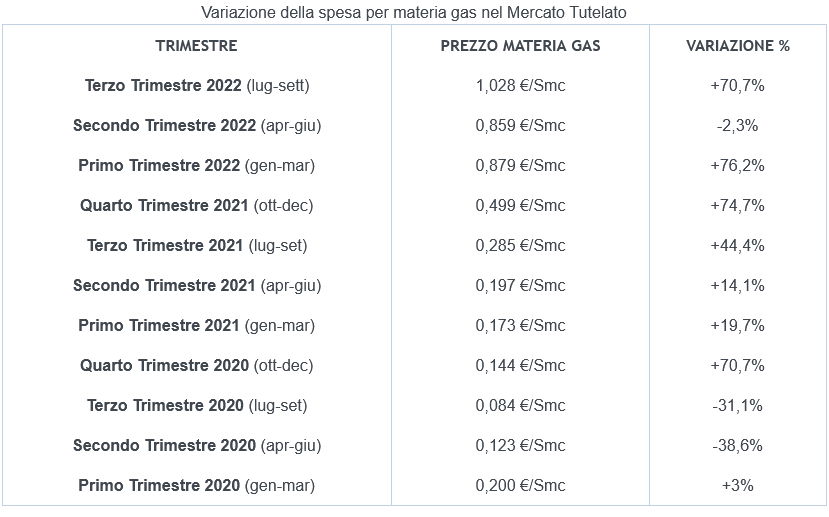829x517 pixels.
Task: Click the VARIAZIONE % column header
Action: pyautogui.click(x=738, y=46)
